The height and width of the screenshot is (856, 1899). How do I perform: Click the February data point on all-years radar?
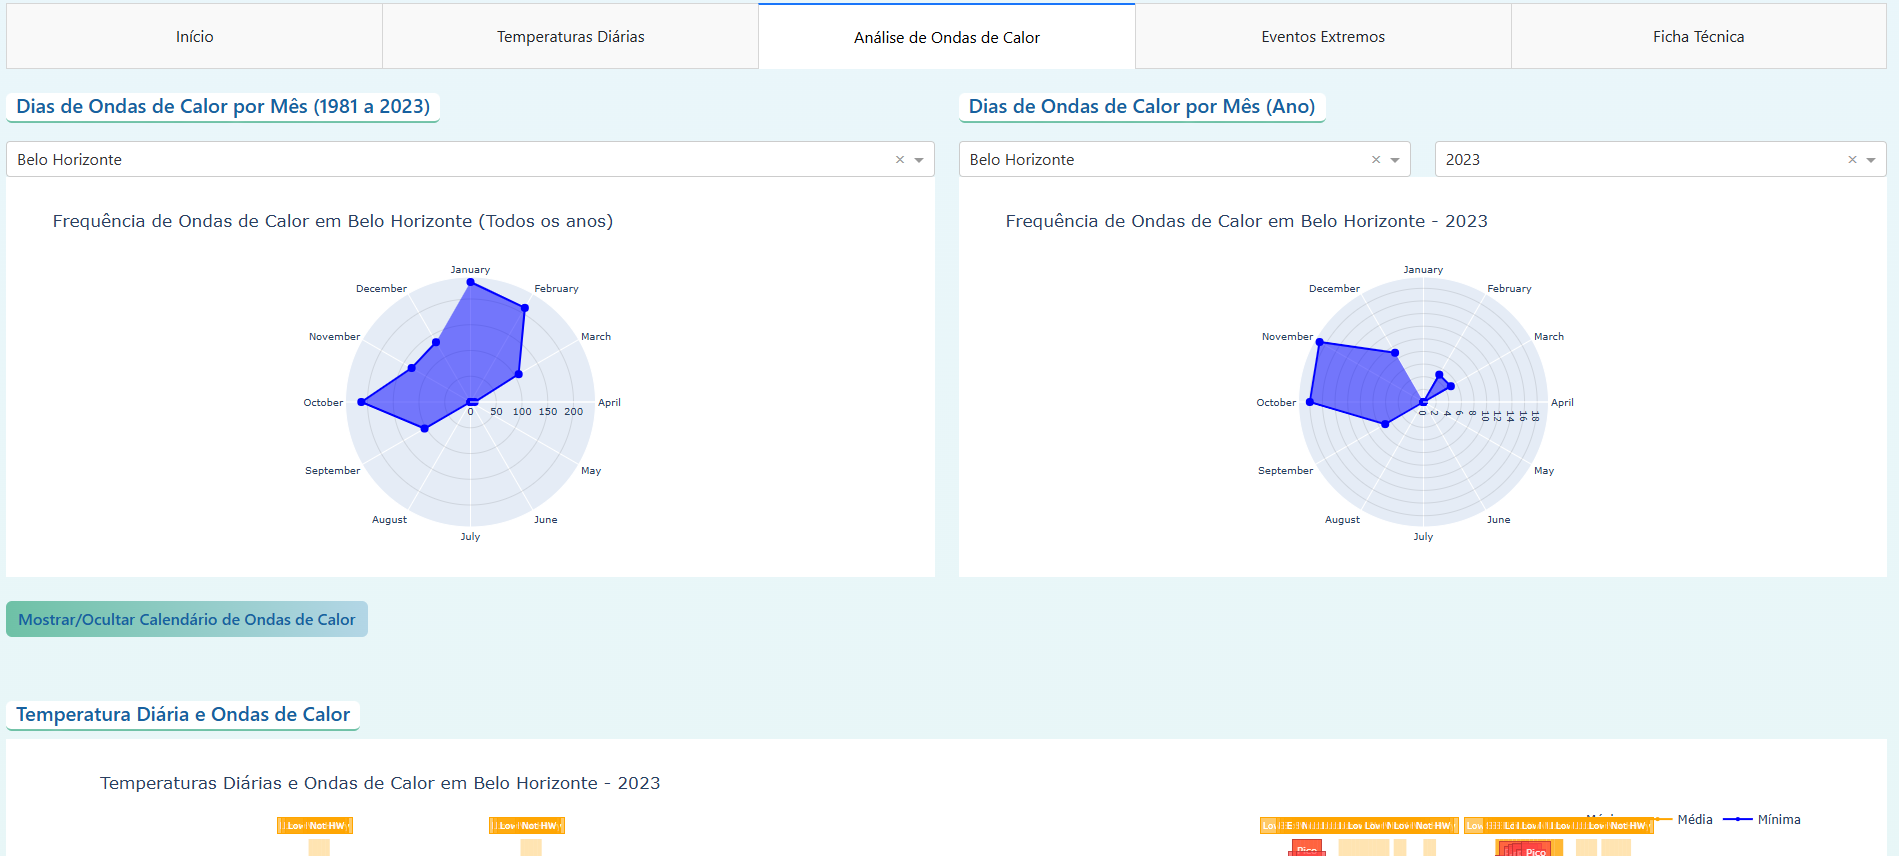[x=524, y=308]
